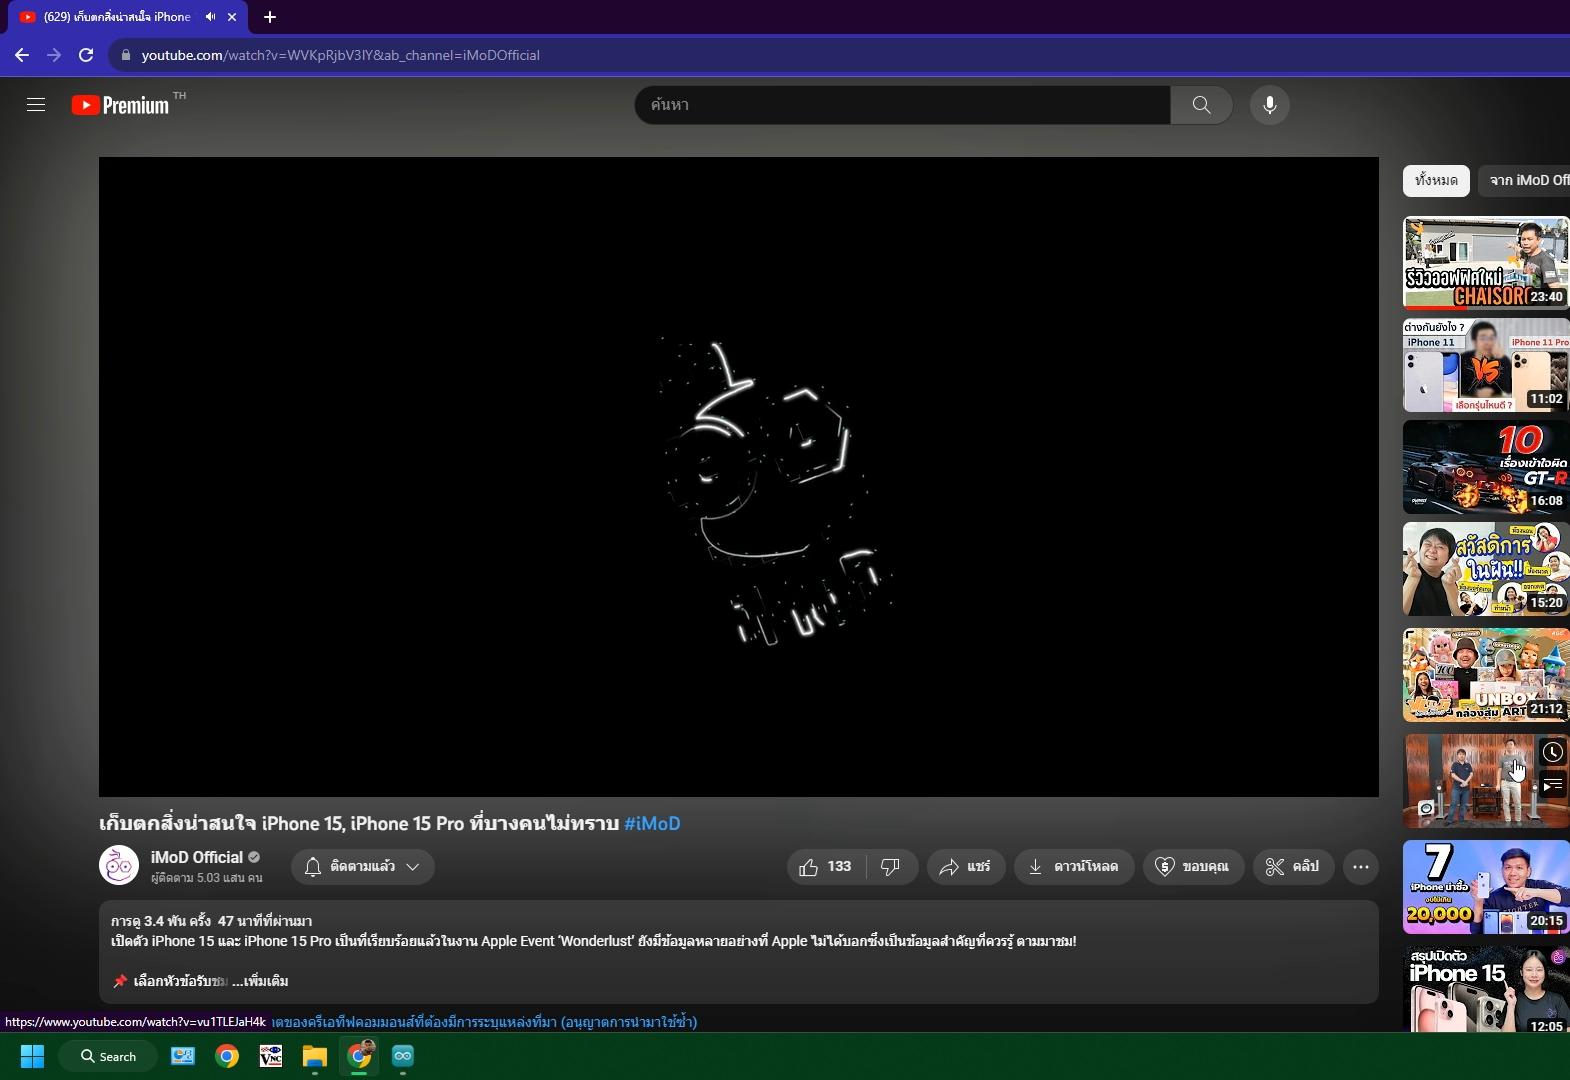Screen dimensions: 1570x1080
Task: Open the 15:20 สวัสดิการ video thumbnail
Action: [x=1486, y=569]
